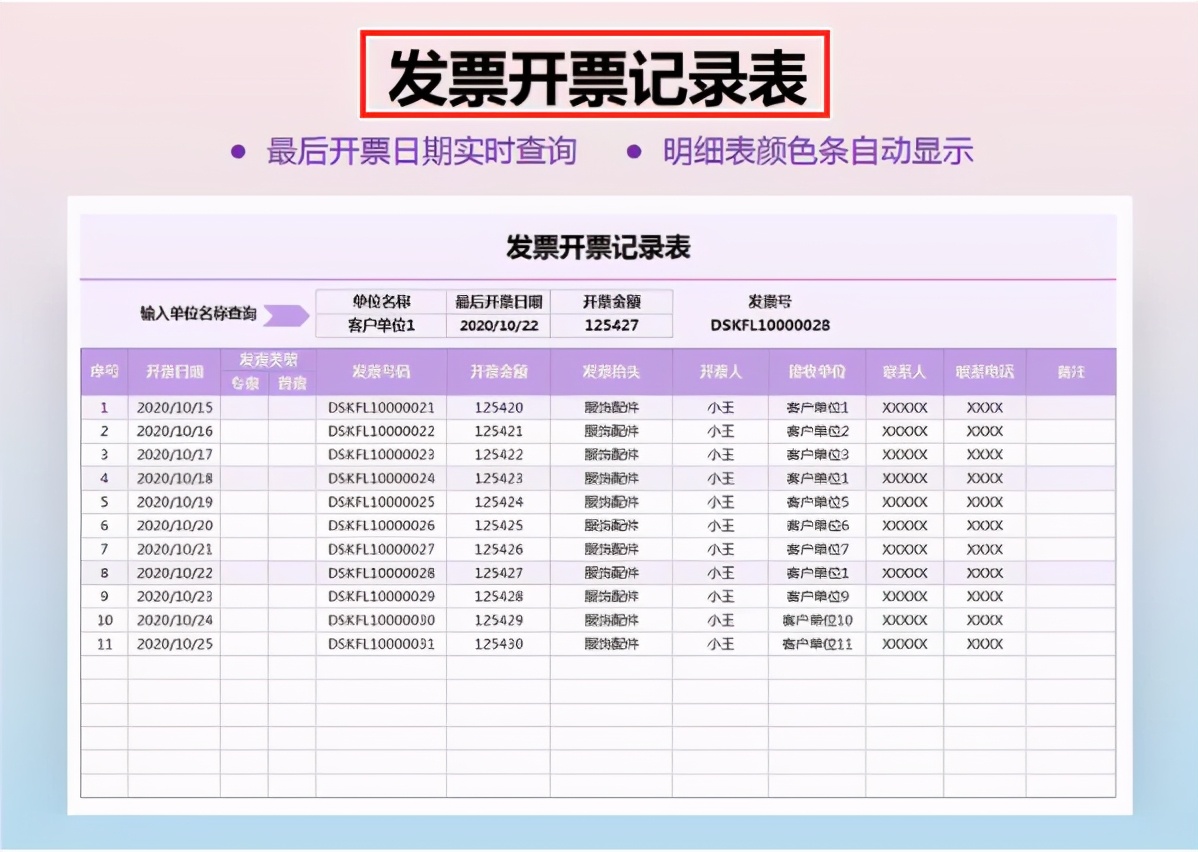Select the 专票 invoice type sub-header
The height and width of the screenshot is (852, 1198).
(x=243, y=382)
